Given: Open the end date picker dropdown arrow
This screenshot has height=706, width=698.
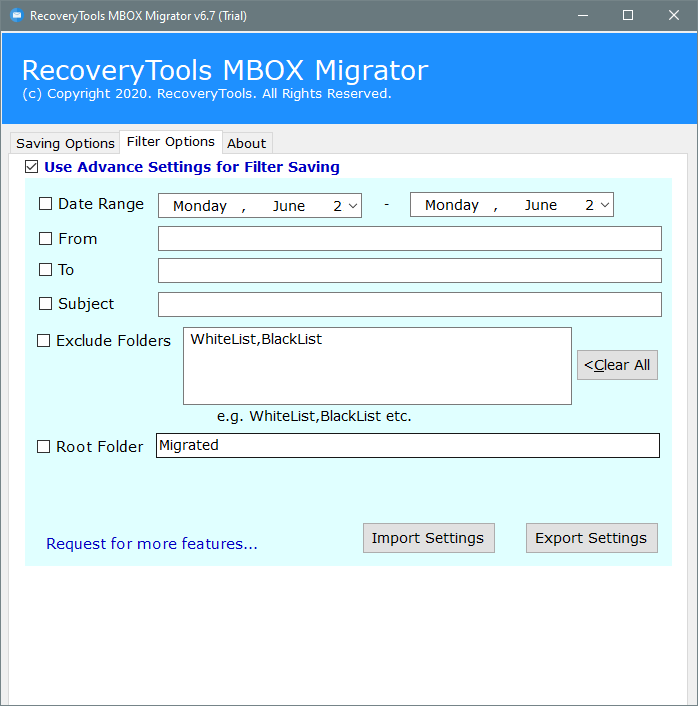Looking at the screenshot, I should point(605,205).
